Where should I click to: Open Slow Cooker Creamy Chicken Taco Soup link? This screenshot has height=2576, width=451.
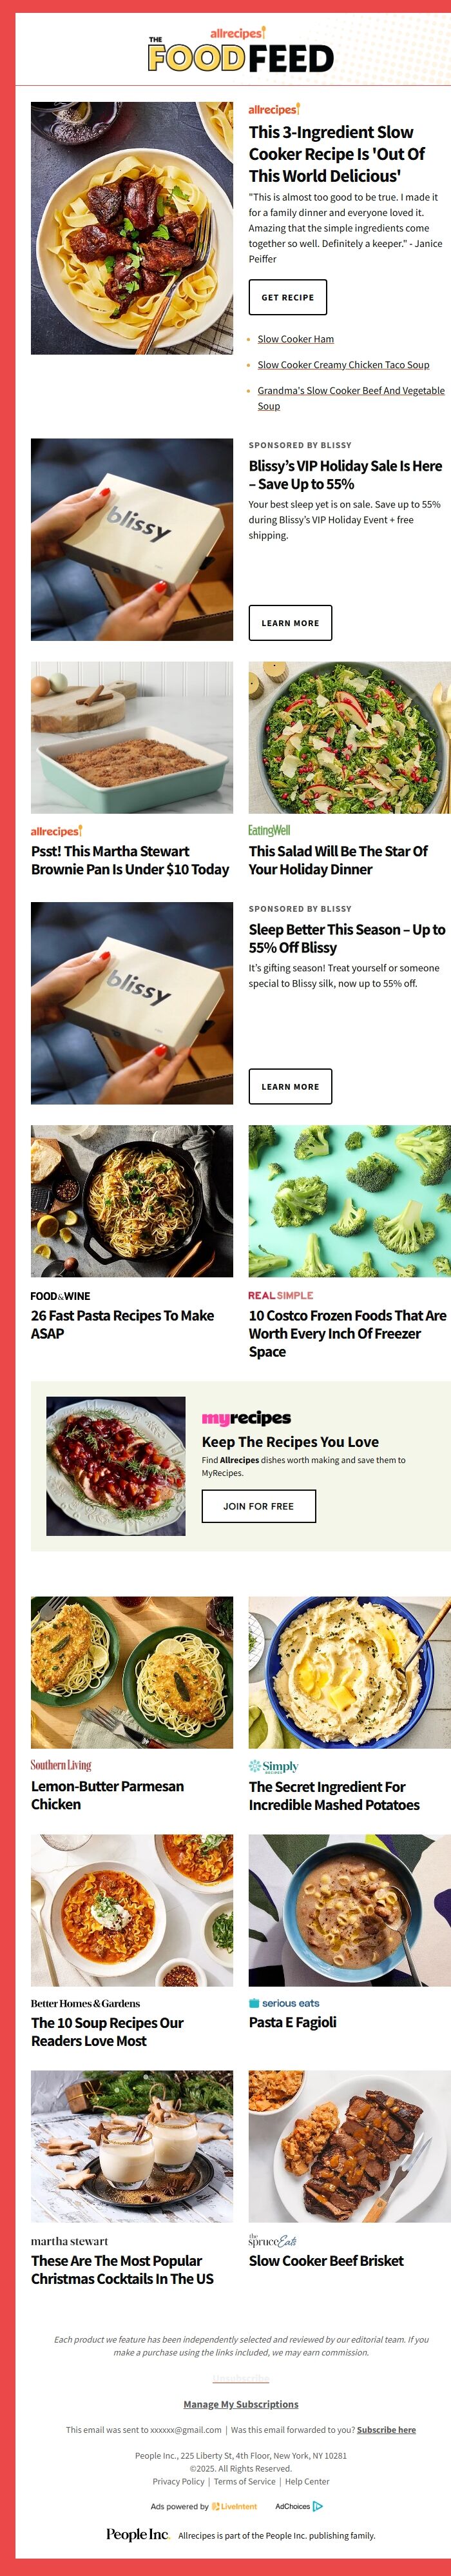coord(343,365)
